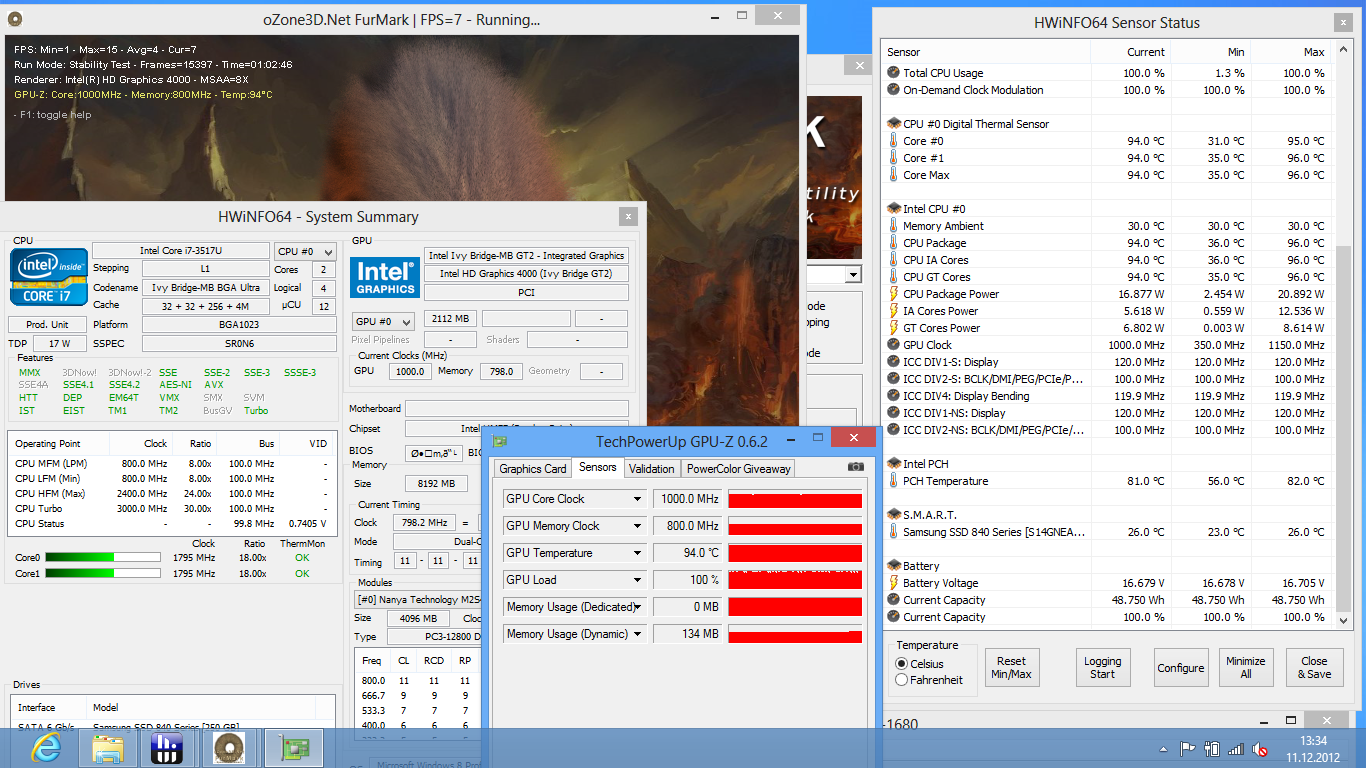The image size is (1366, 768).
Task: Click the Intel Core i7 logo
Action: click(47, 276)
